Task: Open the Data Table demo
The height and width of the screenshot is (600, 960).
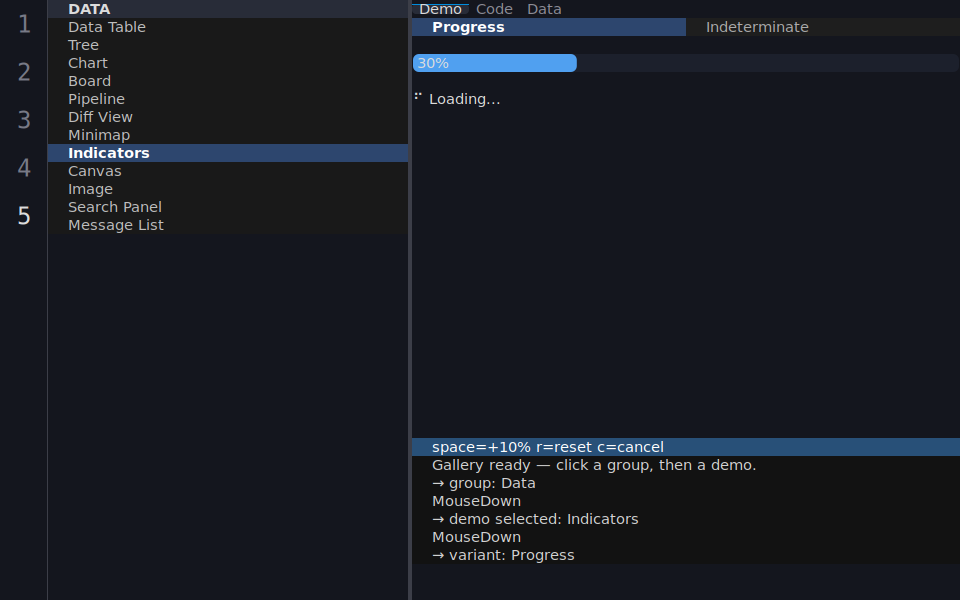Action: coord(228,27)
